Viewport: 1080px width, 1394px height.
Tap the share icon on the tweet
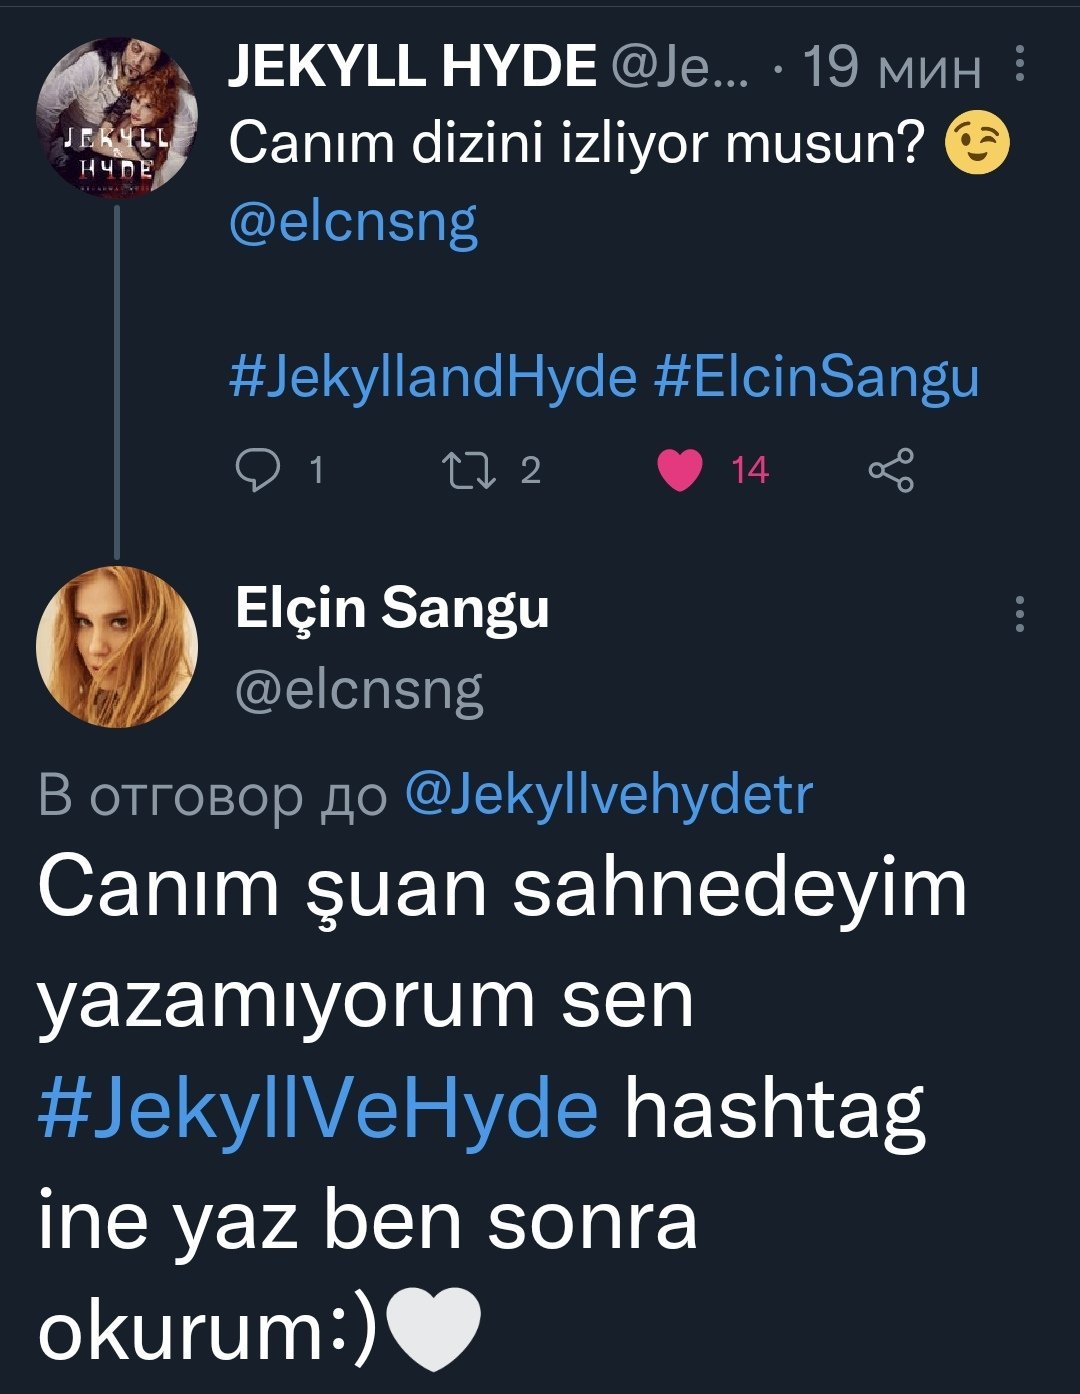click(890, 469)
